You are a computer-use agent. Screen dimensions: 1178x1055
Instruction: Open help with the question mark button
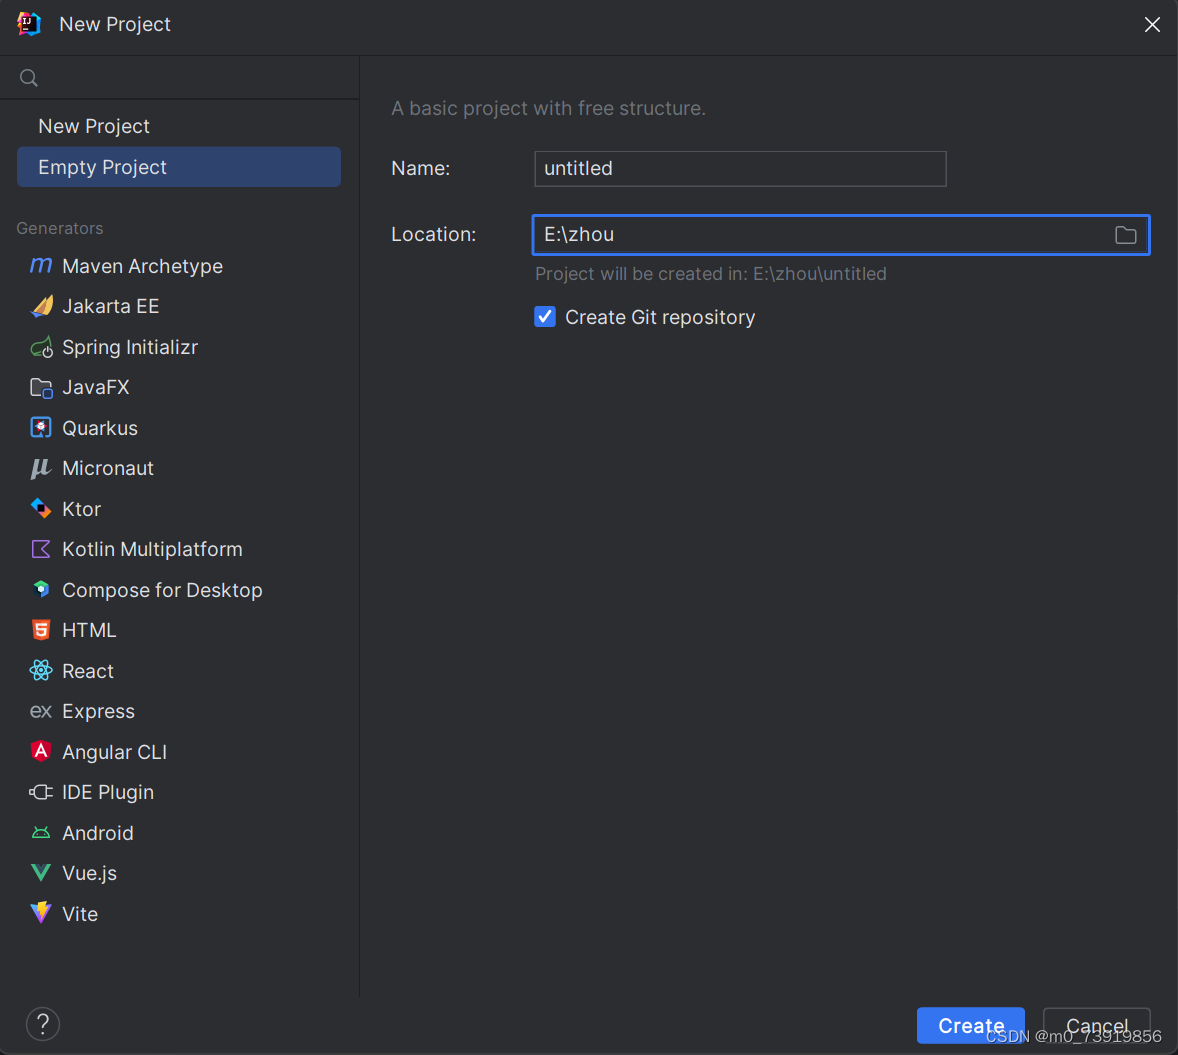click(x=43, y=1023)
